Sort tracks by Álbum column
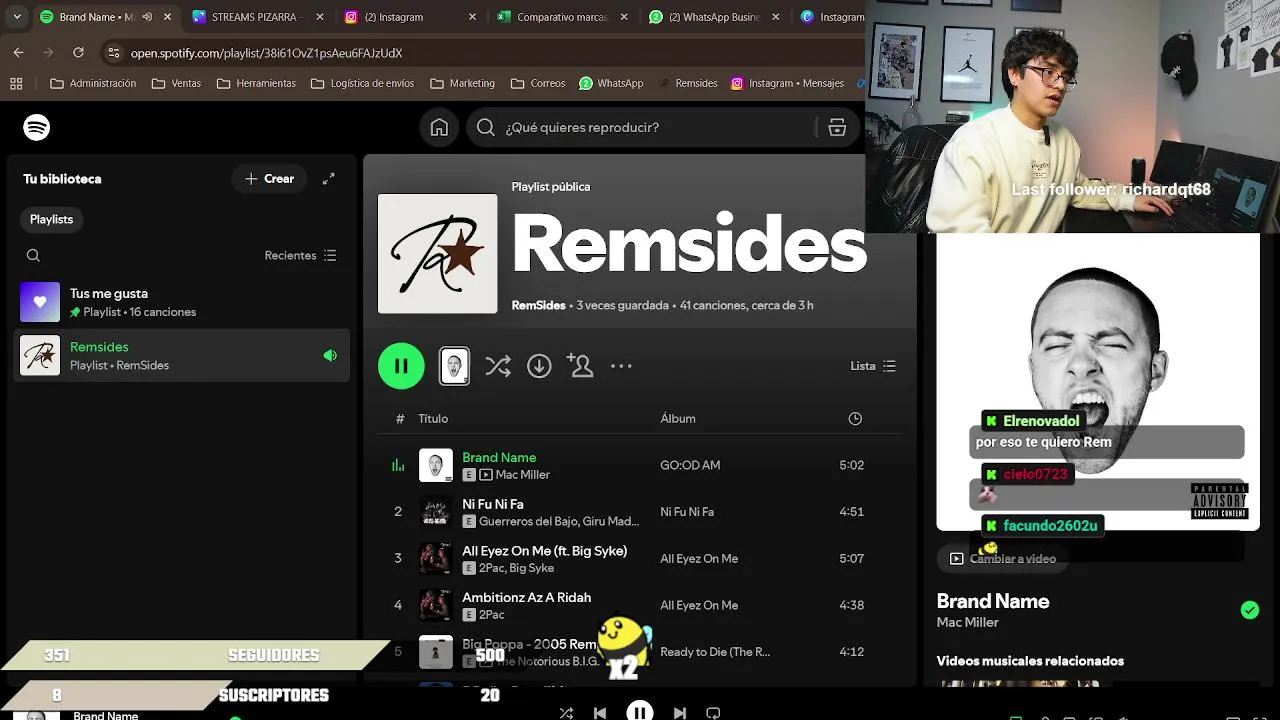 tap(678, 418)
